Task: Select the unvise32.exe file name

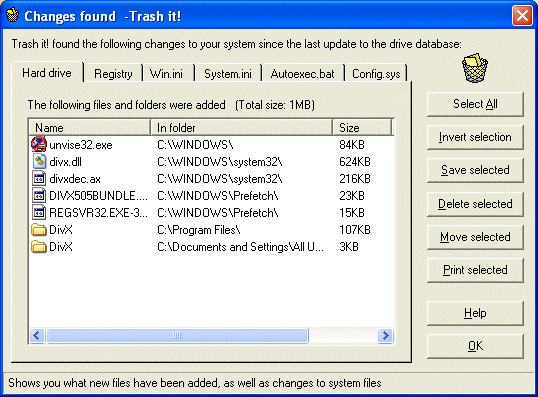Action: pos(81,145)
